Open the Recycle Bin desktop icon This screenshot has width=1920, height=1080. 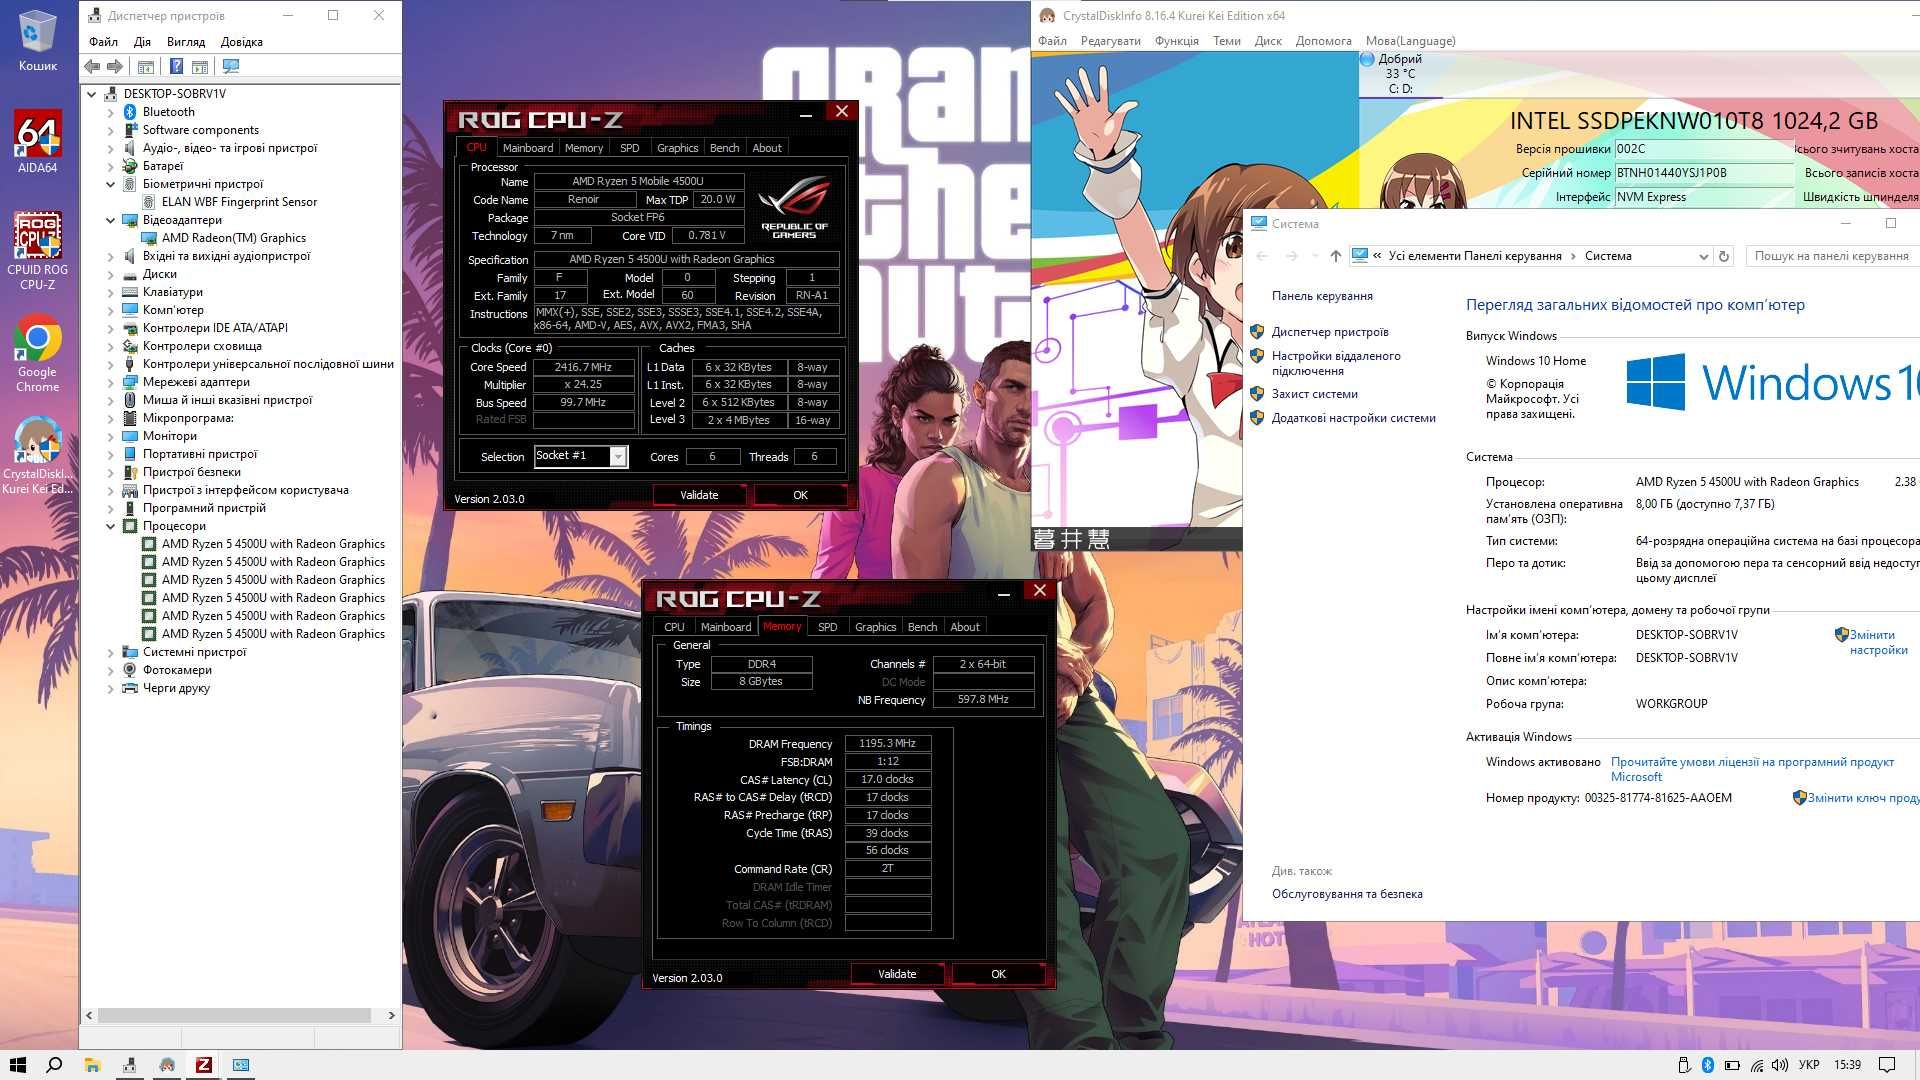[x=37, y=41]
